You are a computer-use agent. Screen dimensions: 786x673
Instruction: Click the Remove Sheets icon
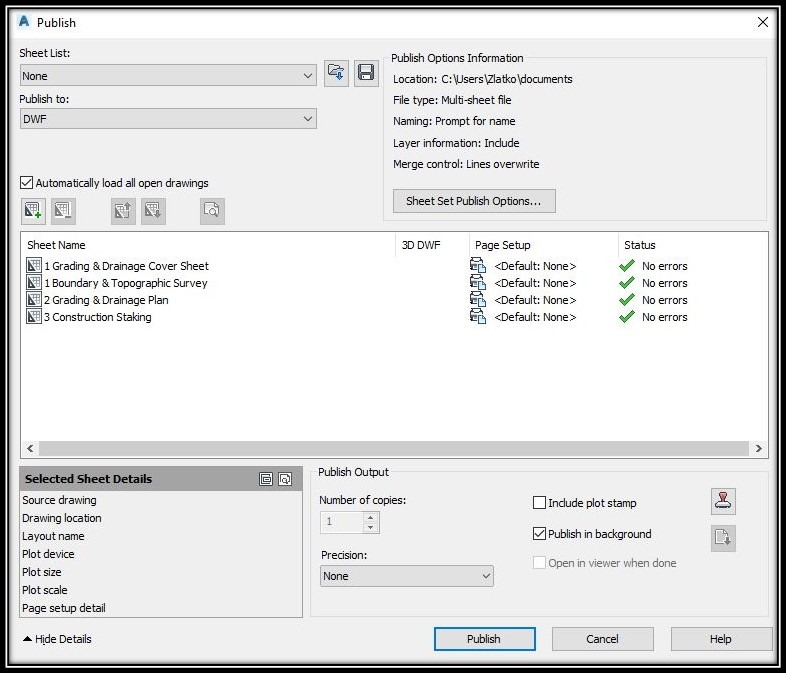tap(63, 210)
